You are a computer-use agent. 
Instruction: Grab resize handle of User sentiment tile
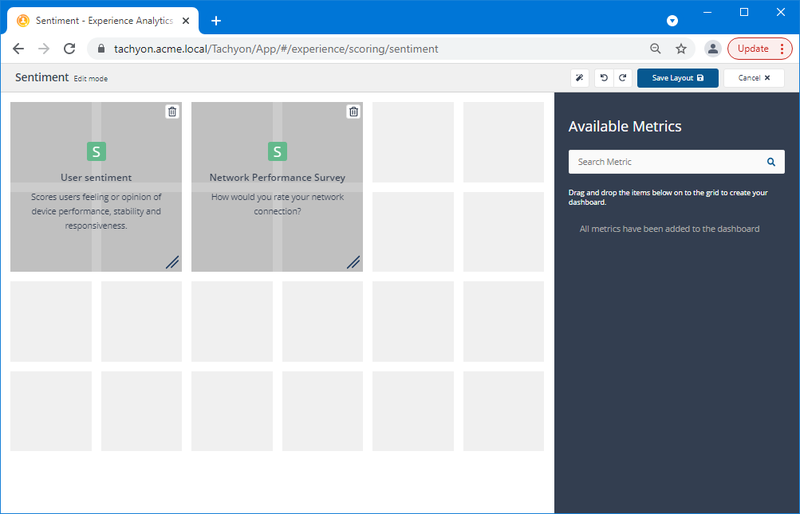pos(172,262)
